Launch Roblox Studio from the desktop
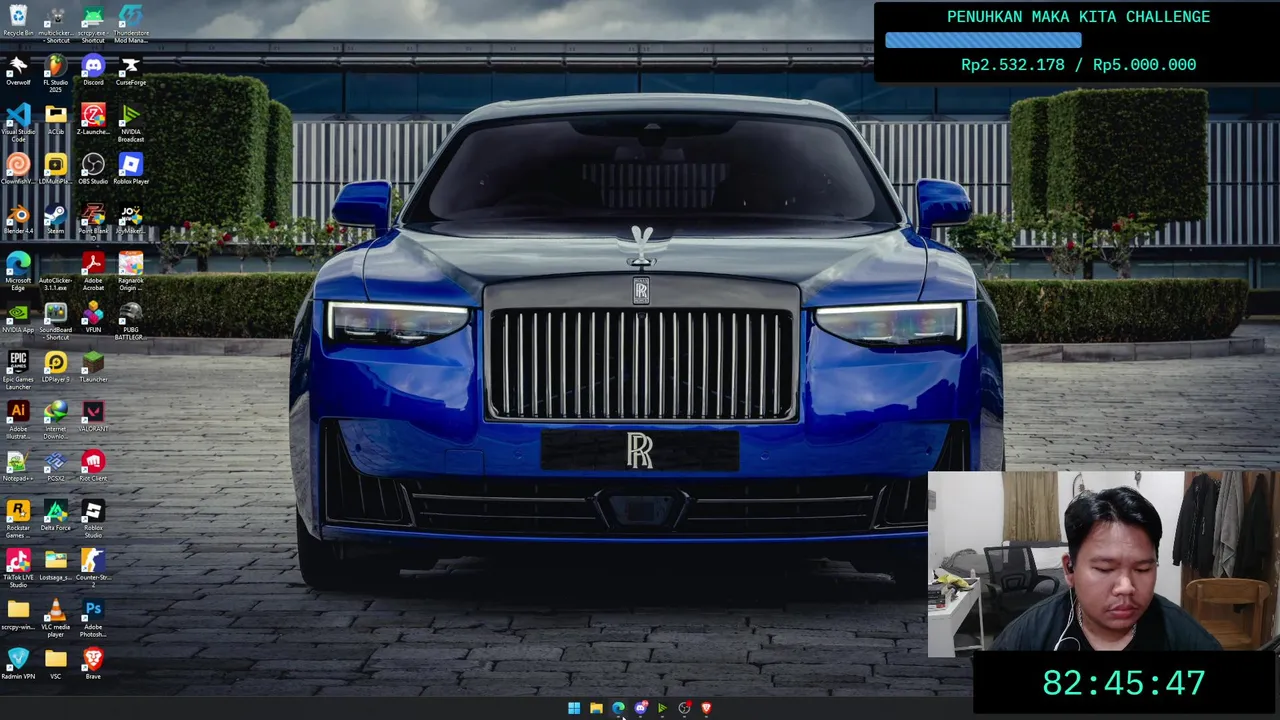 click(93, 519)
